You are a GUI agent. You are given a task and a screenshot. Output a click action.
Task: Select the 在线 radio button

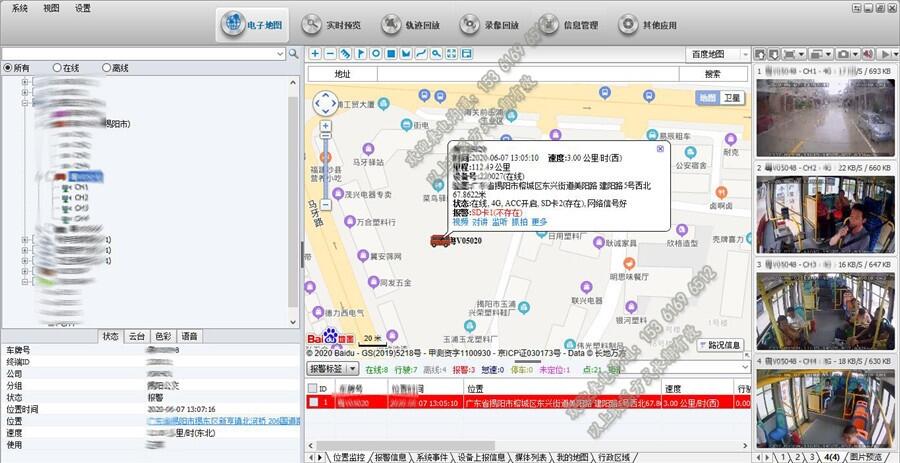click(57, 68)
